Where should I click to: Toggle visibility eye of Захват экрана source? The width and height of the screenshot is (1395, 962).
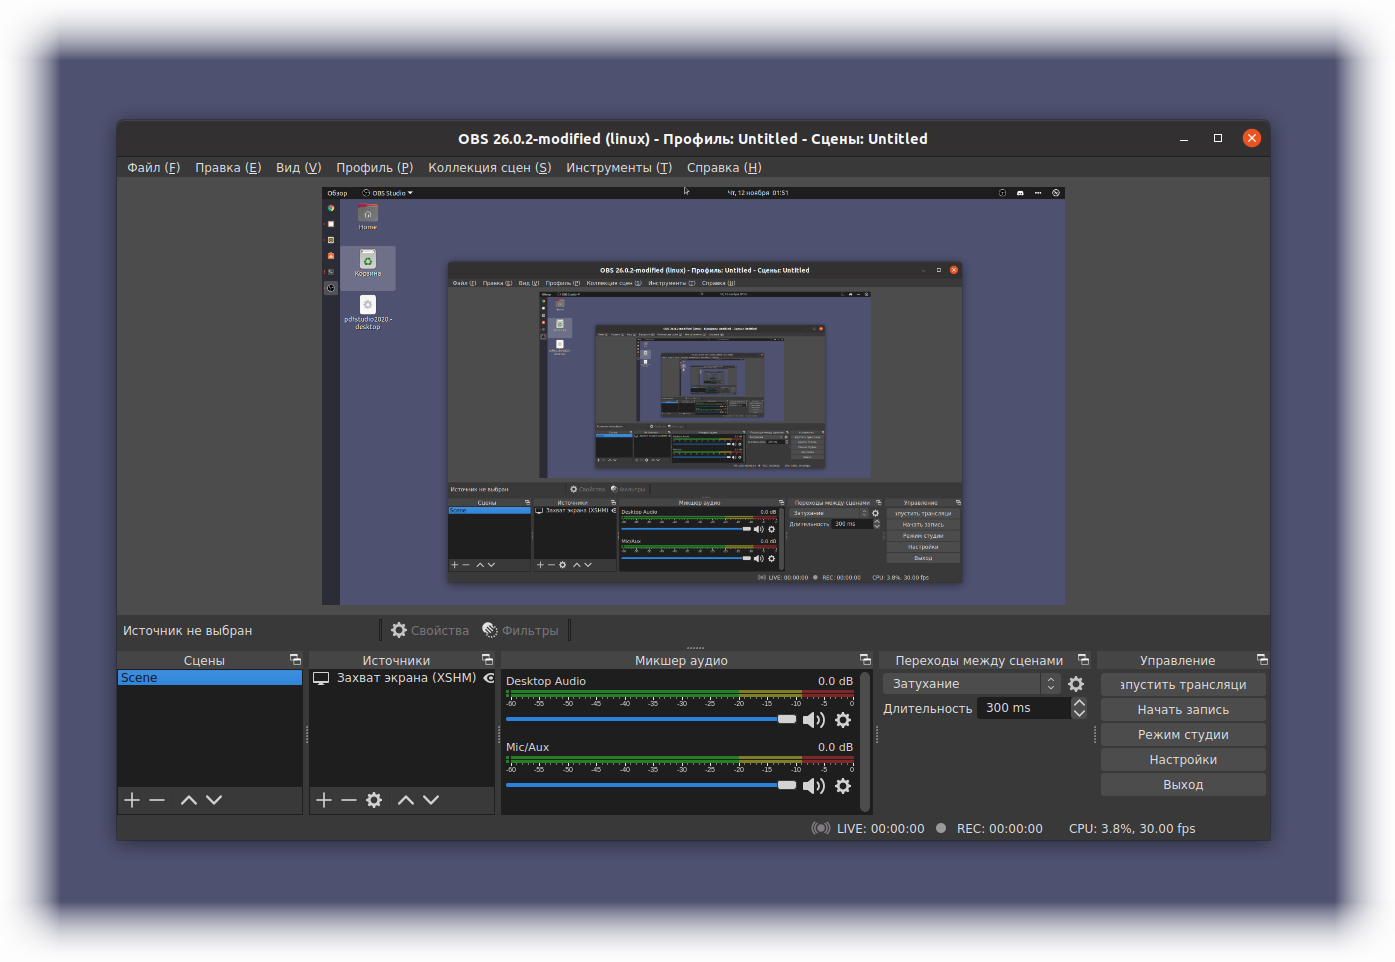click(x=489, y=678)
